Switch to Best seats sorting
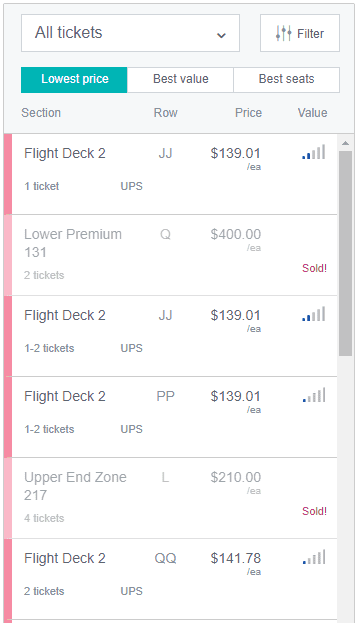 tap(287, 79)
